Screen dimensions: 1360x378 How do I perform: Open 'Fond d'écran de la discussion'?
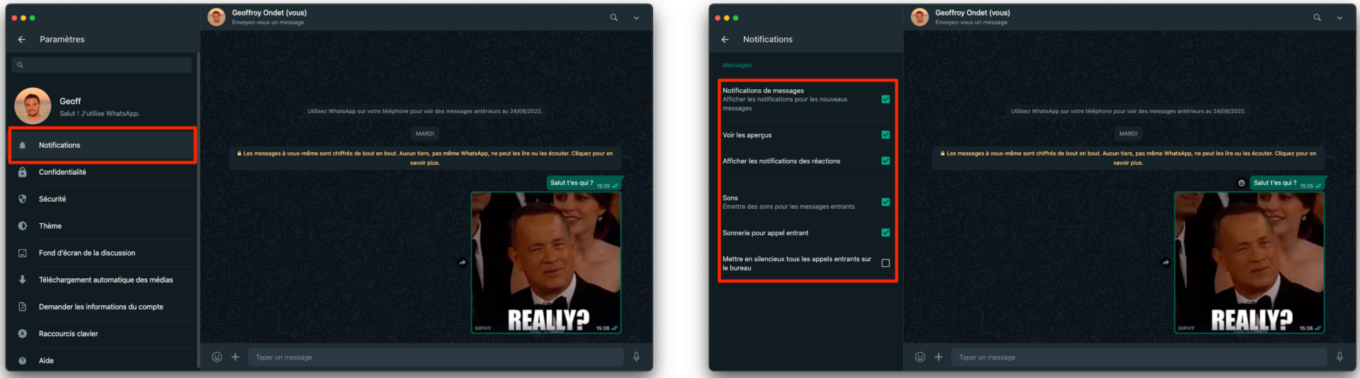click(x=102, y=253)
